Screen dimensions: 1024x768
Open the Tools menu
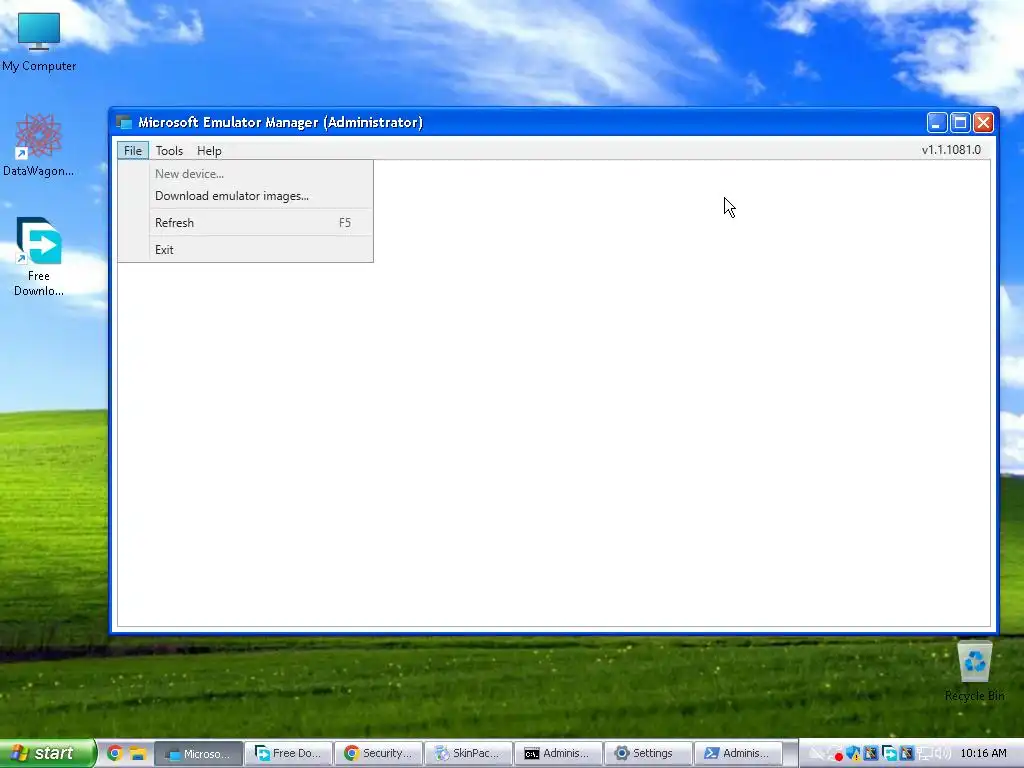click(169, 151)
